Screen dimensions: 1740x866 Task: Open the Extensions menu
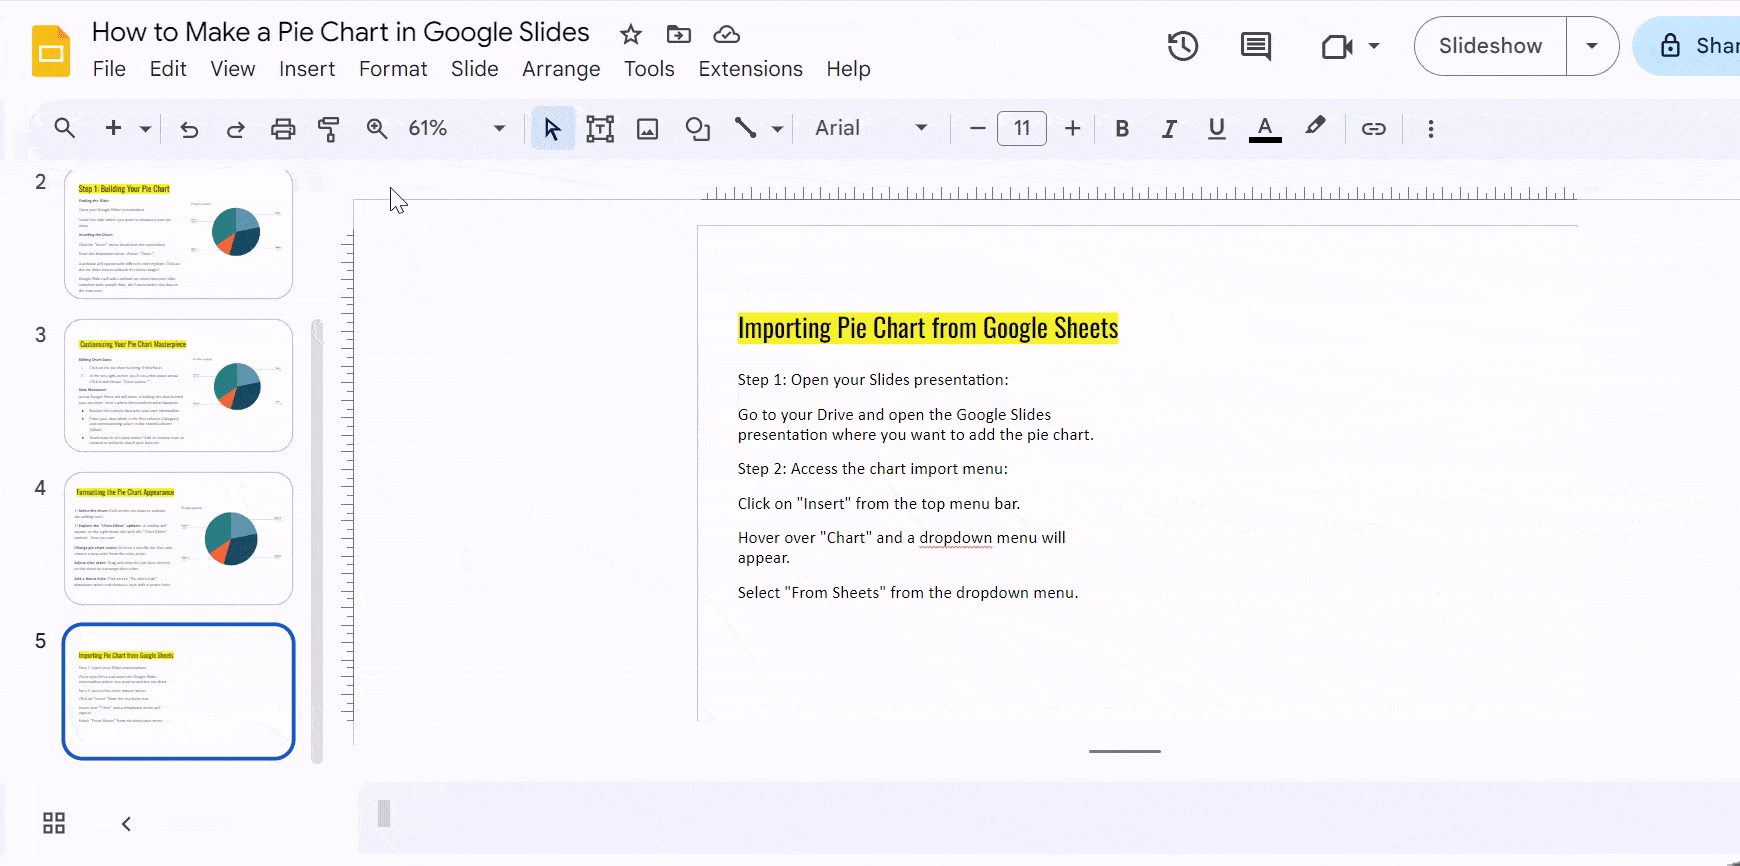(751, 69)
